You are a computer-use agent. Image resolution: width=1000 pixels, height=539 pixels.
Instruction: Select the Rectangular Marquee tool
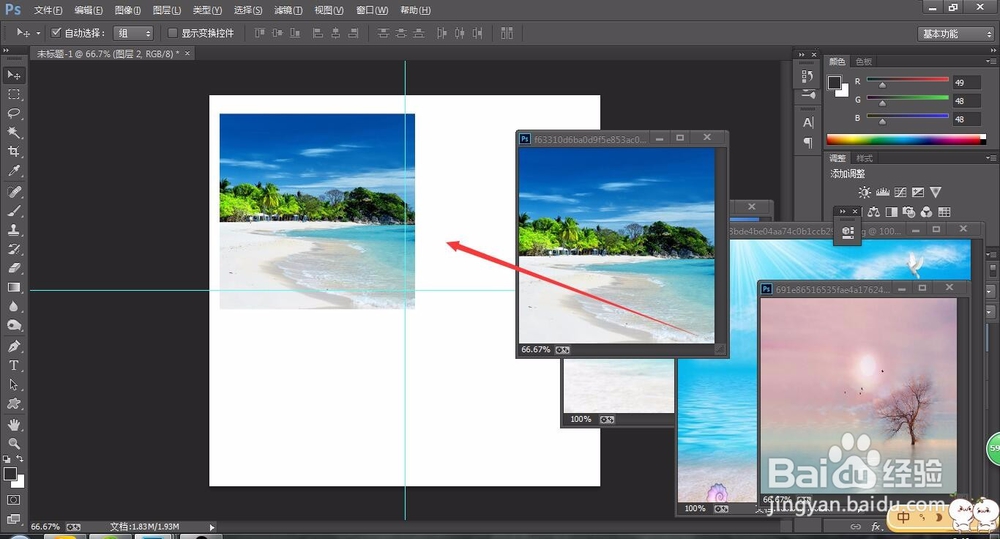(13, 94)
